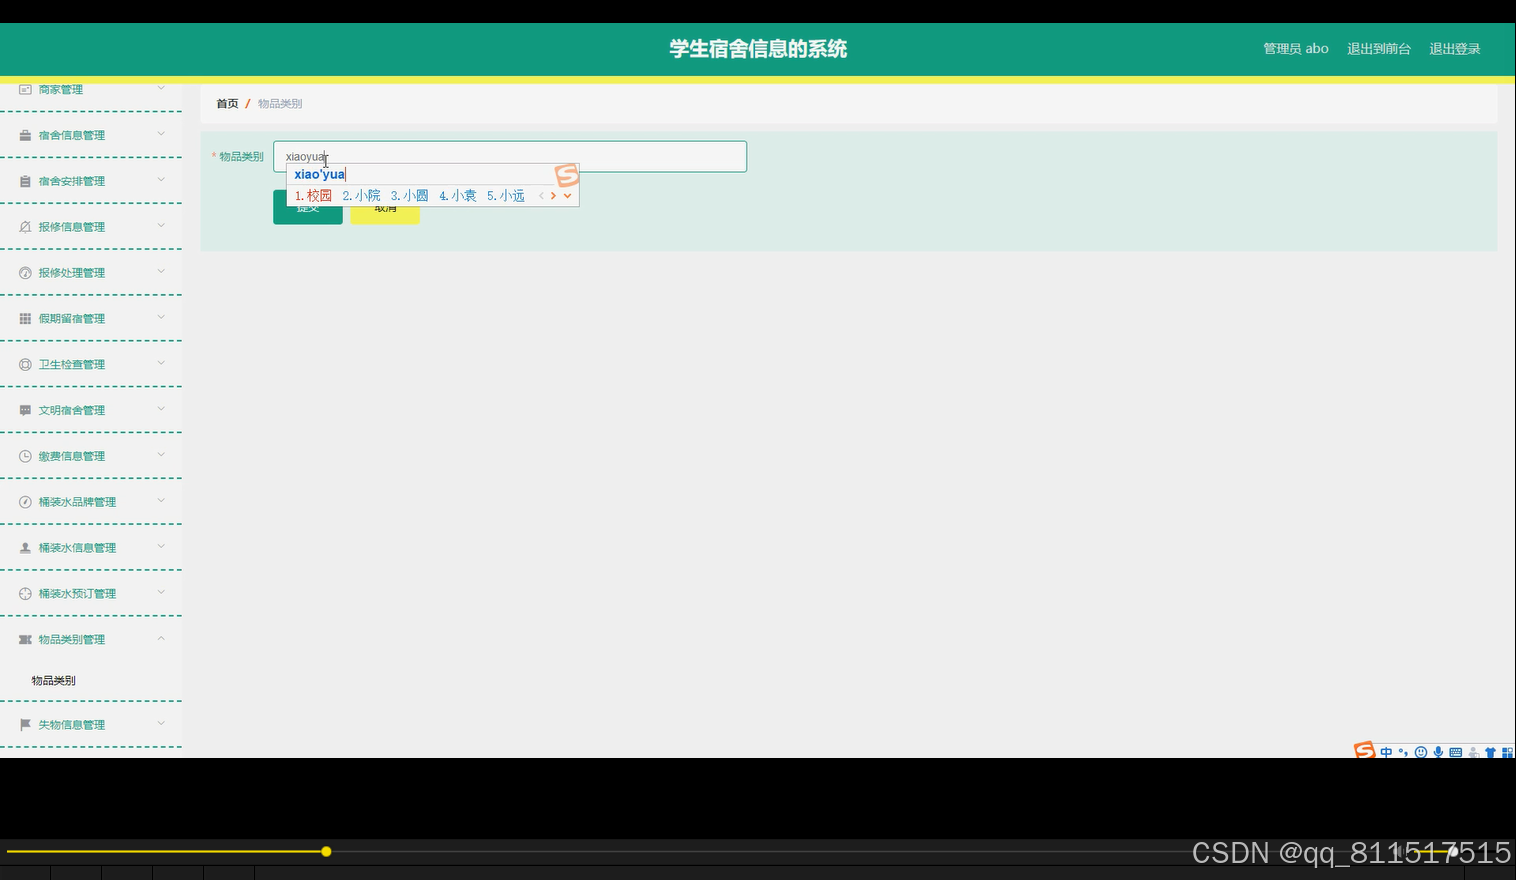Screen dimensions: 1516x880
Task: Open the Sogou skin shirt icon
Action: (x=1490, y=752)
